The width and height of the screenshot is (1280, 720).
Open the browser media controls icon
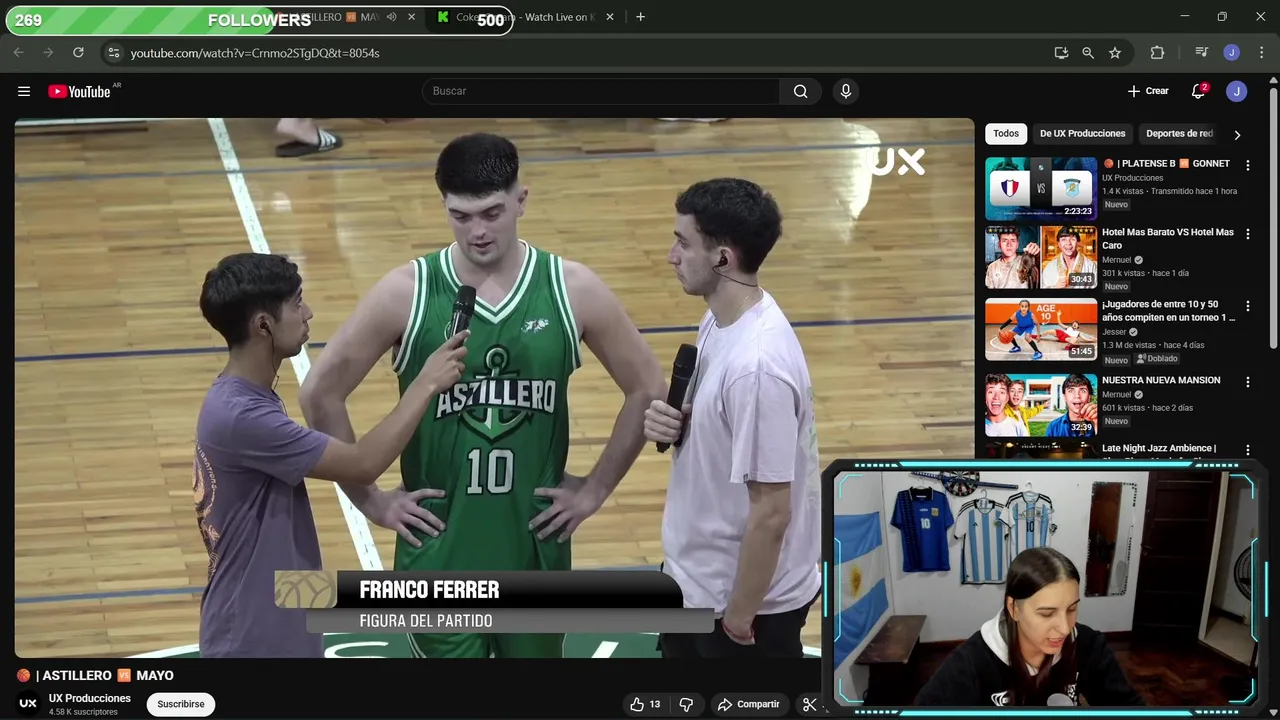point(1202,53)
